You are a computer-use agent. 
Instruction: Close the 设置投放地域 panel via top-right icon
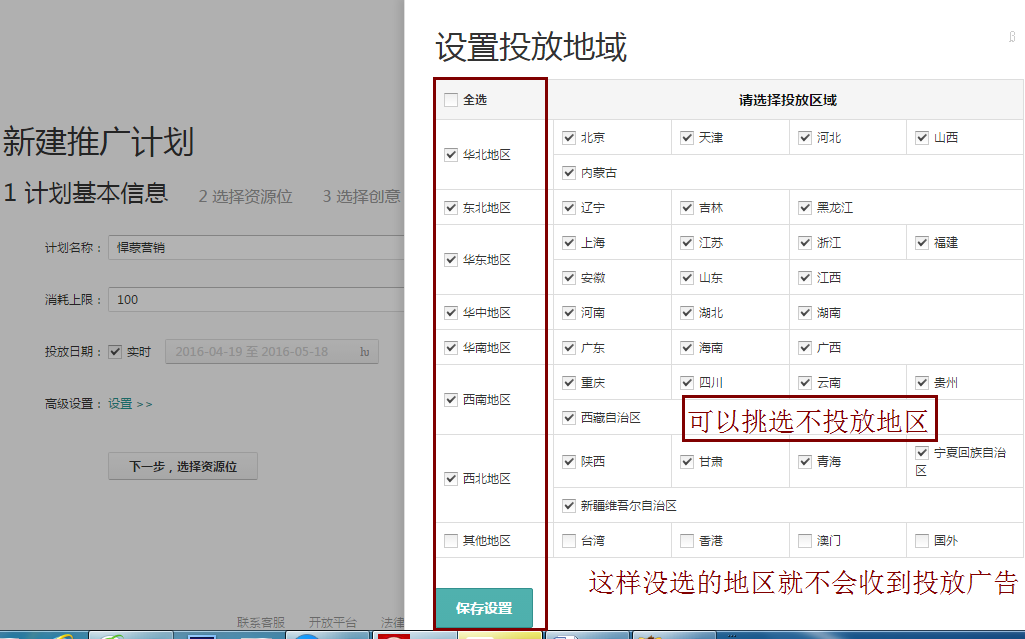tap(1012, 37)
